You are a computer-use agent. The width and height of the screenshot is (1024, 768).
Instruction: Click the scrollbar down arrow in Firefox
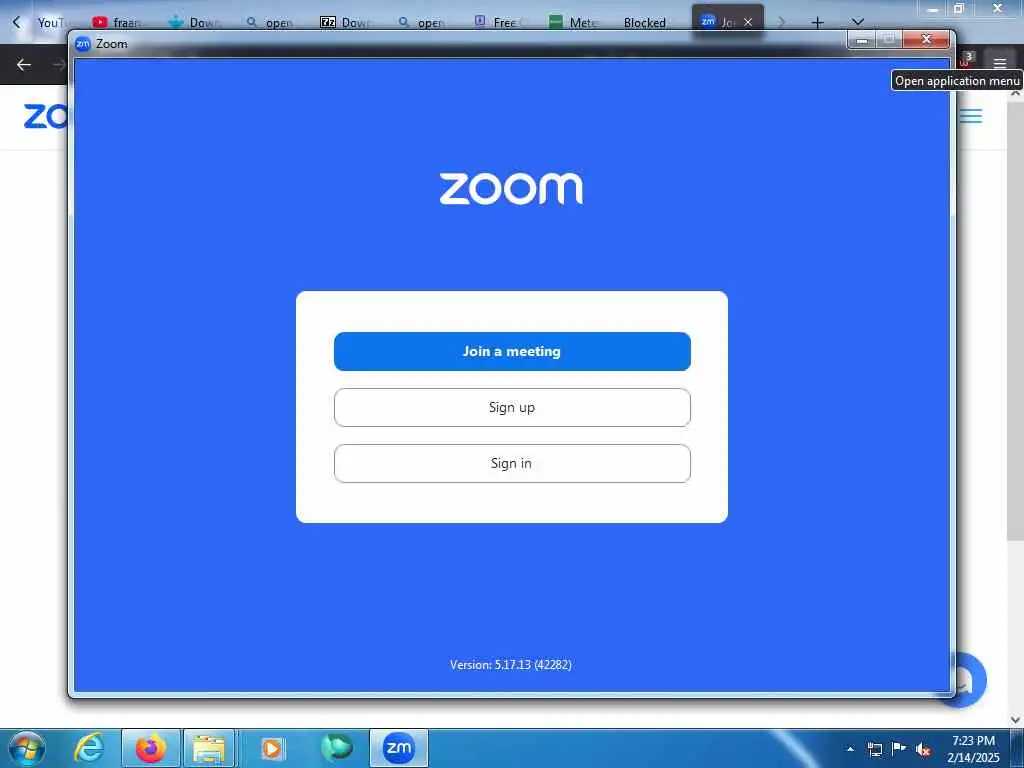[x=1016, y=720]
